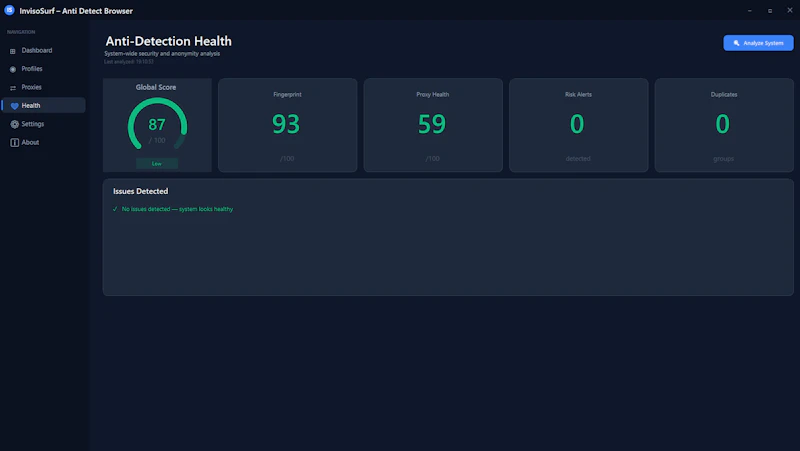
Task: Click the About info icon in the sidebar
Action: (14, 143)
